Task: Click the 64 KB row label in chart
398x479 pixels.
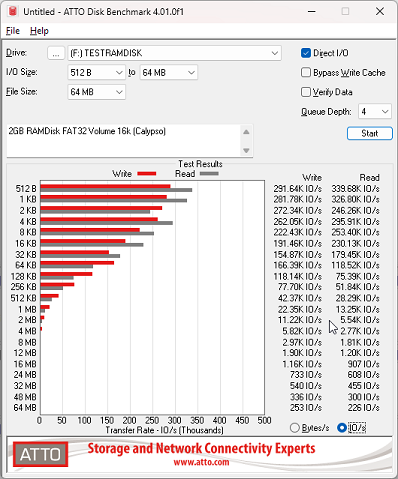Action: 26,265
